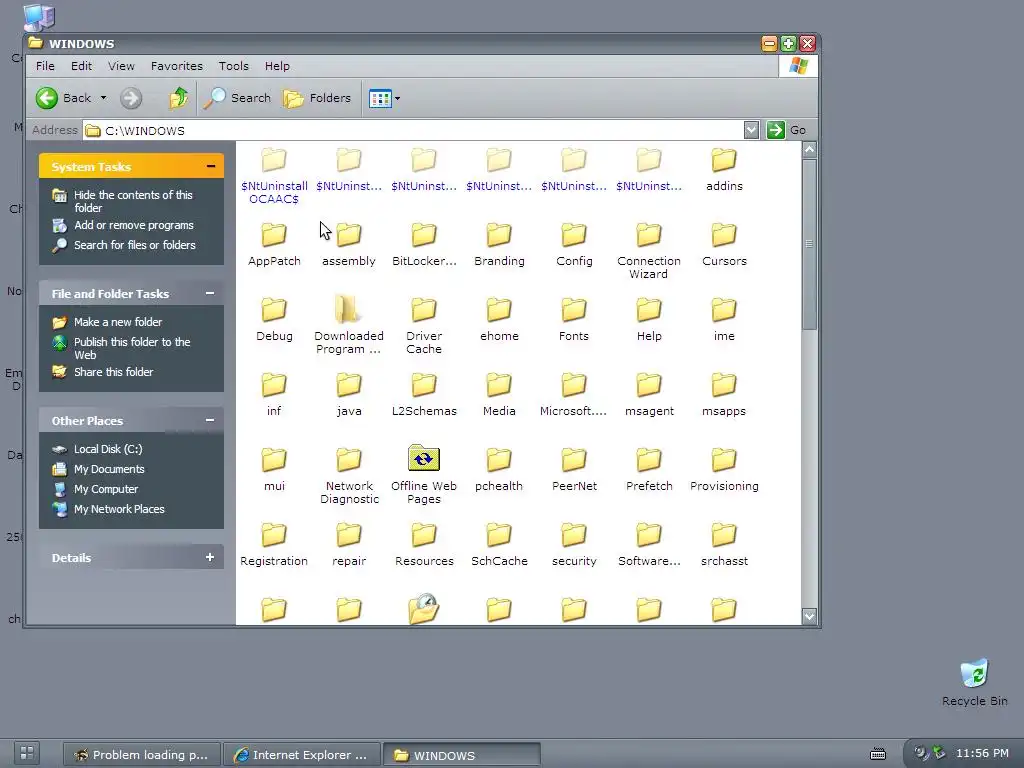Select the Media folder icon
The height and width of the screenshot is (768, 1024).
[499, 385]
